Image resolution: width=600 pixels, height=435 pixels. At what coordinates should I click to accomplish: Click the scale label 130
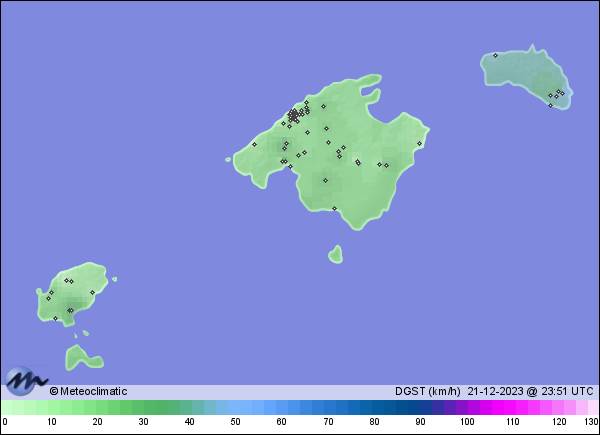(x=592, y=422)
